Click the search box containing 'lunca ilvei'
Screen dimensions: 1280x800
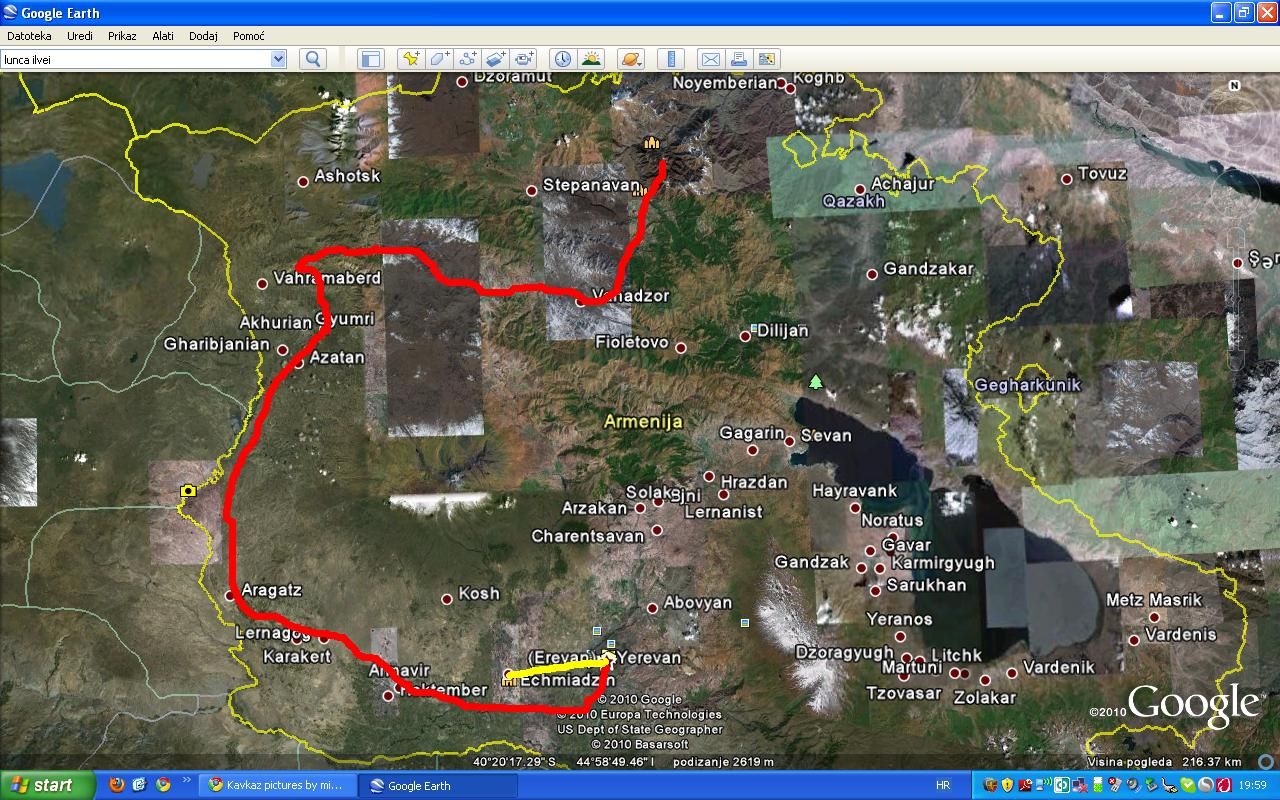(x=136, y=59)
